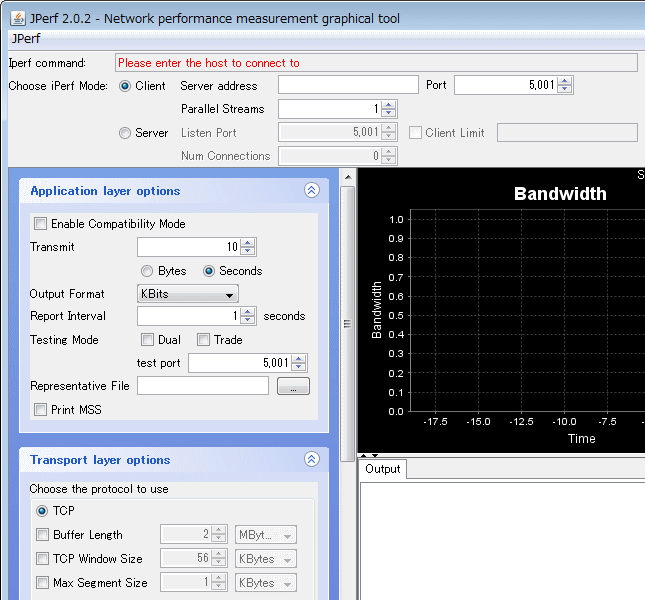Enable the TCP Window Size checkbox

[x=42, y=558]
